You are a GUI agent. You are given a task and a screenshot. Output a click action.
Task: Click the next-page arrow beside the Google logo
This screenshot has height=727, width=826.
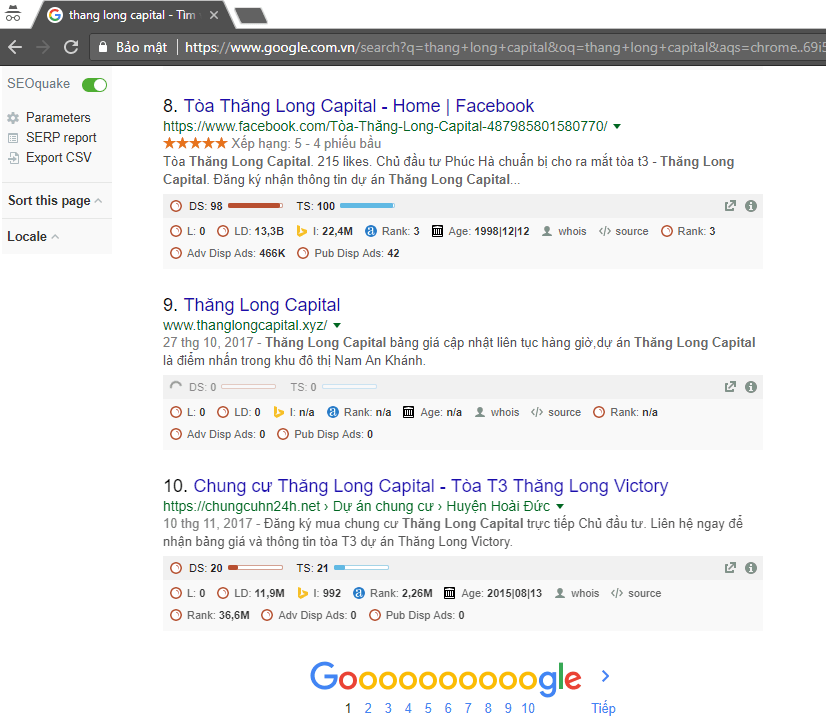point(605,676)
